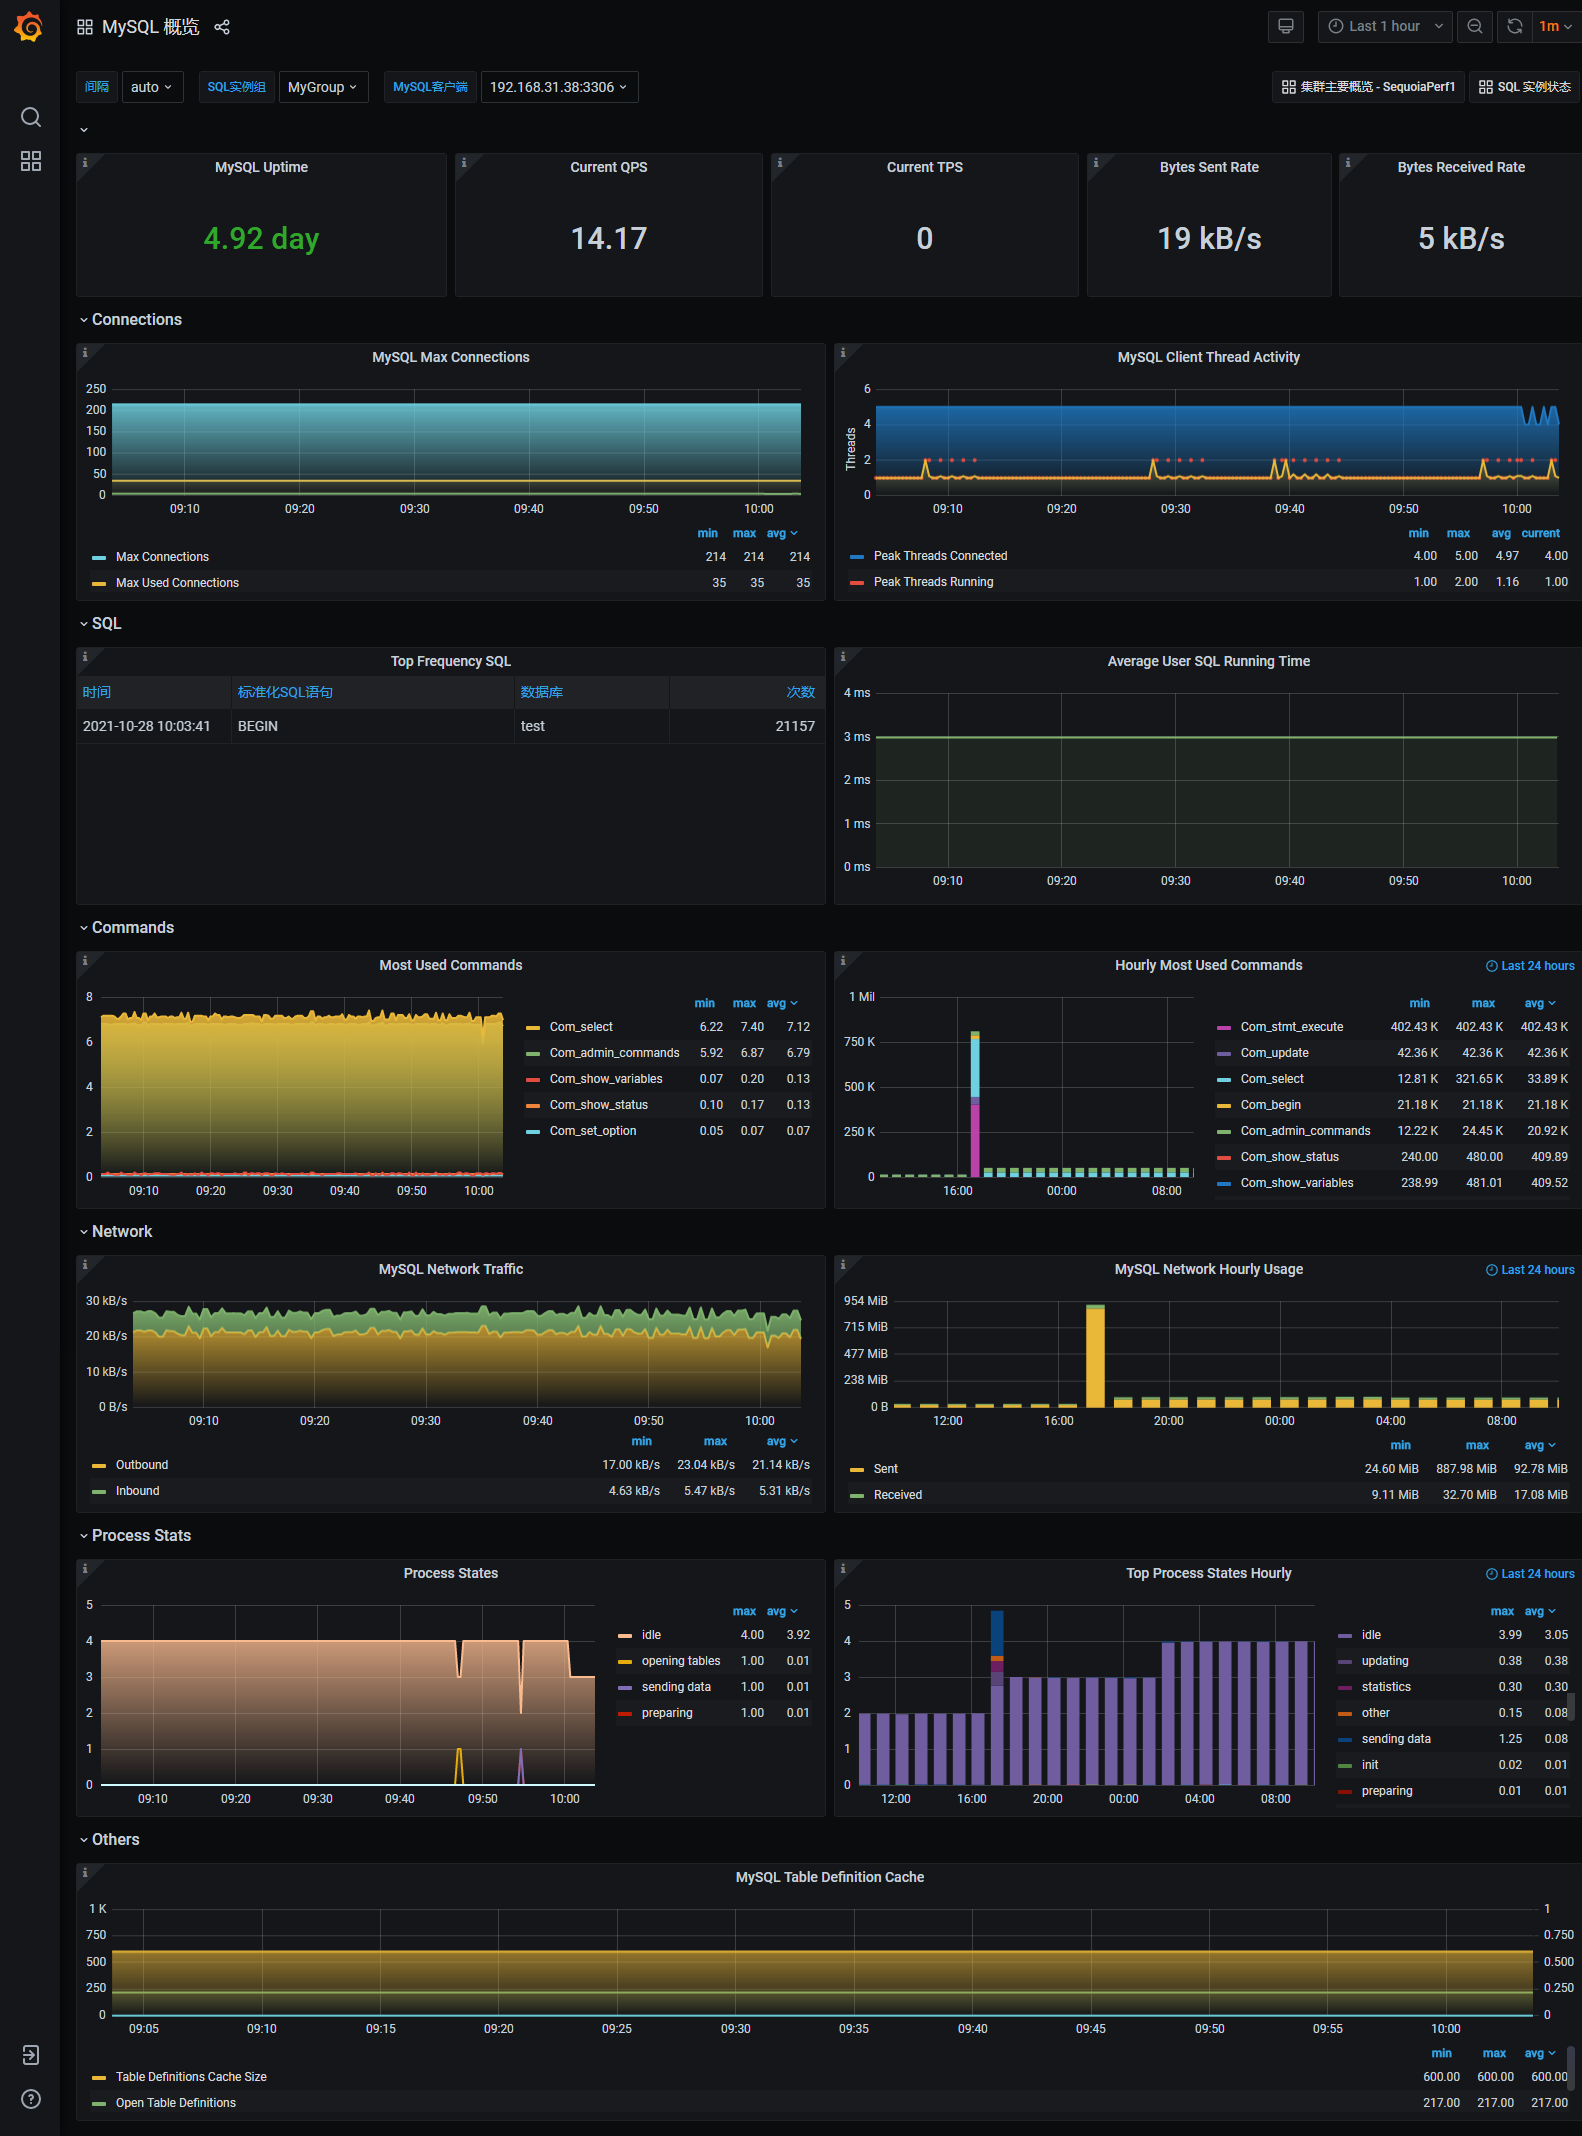Open the dashboards grid icon in sidebar
The width and height of the screenshot is (1582, 2136).
tap(31, 161)
